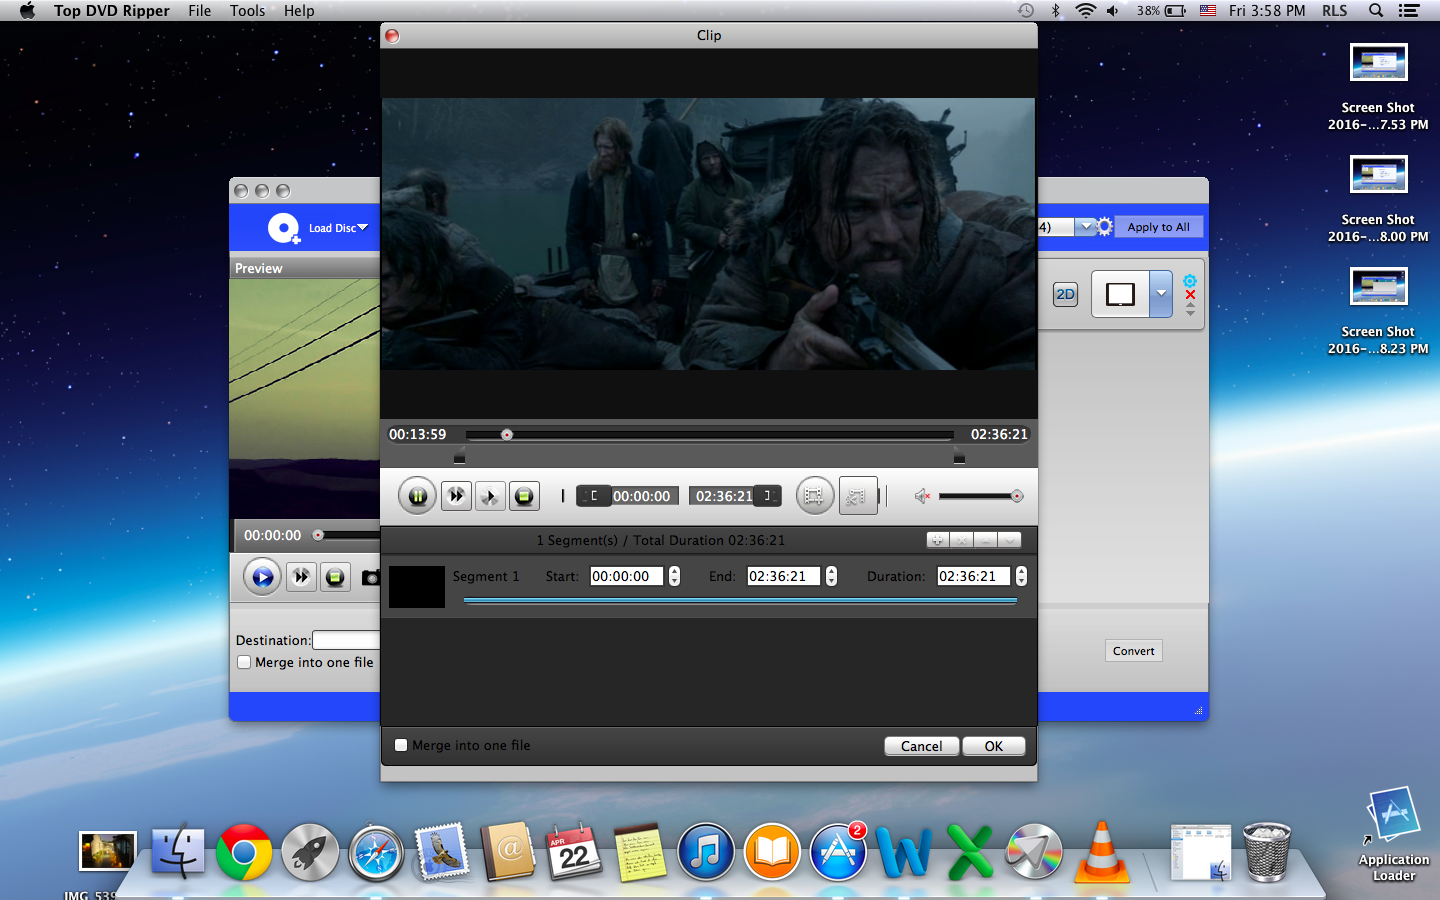The image size is (1440, 900).
Task: Launch Google Chrome from the dock
Action: point(244,852)
